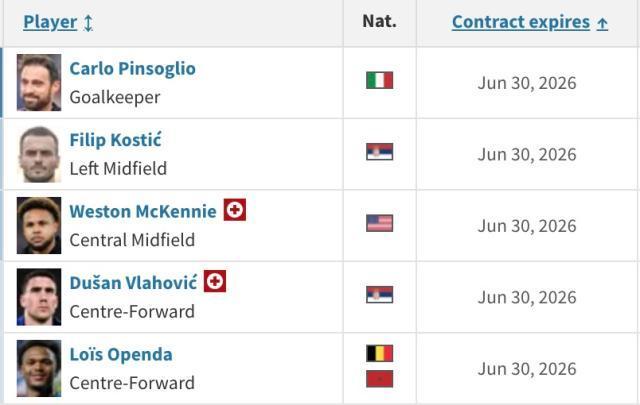Click the Nat. column header
The width and height of the screenshot is (640, 405).
click(379, 21)
